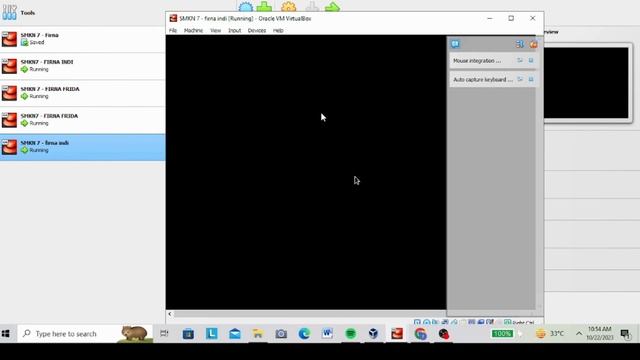Dismiss the Mouse integration notification
640x360 pixels.
[x=531, y=60]
